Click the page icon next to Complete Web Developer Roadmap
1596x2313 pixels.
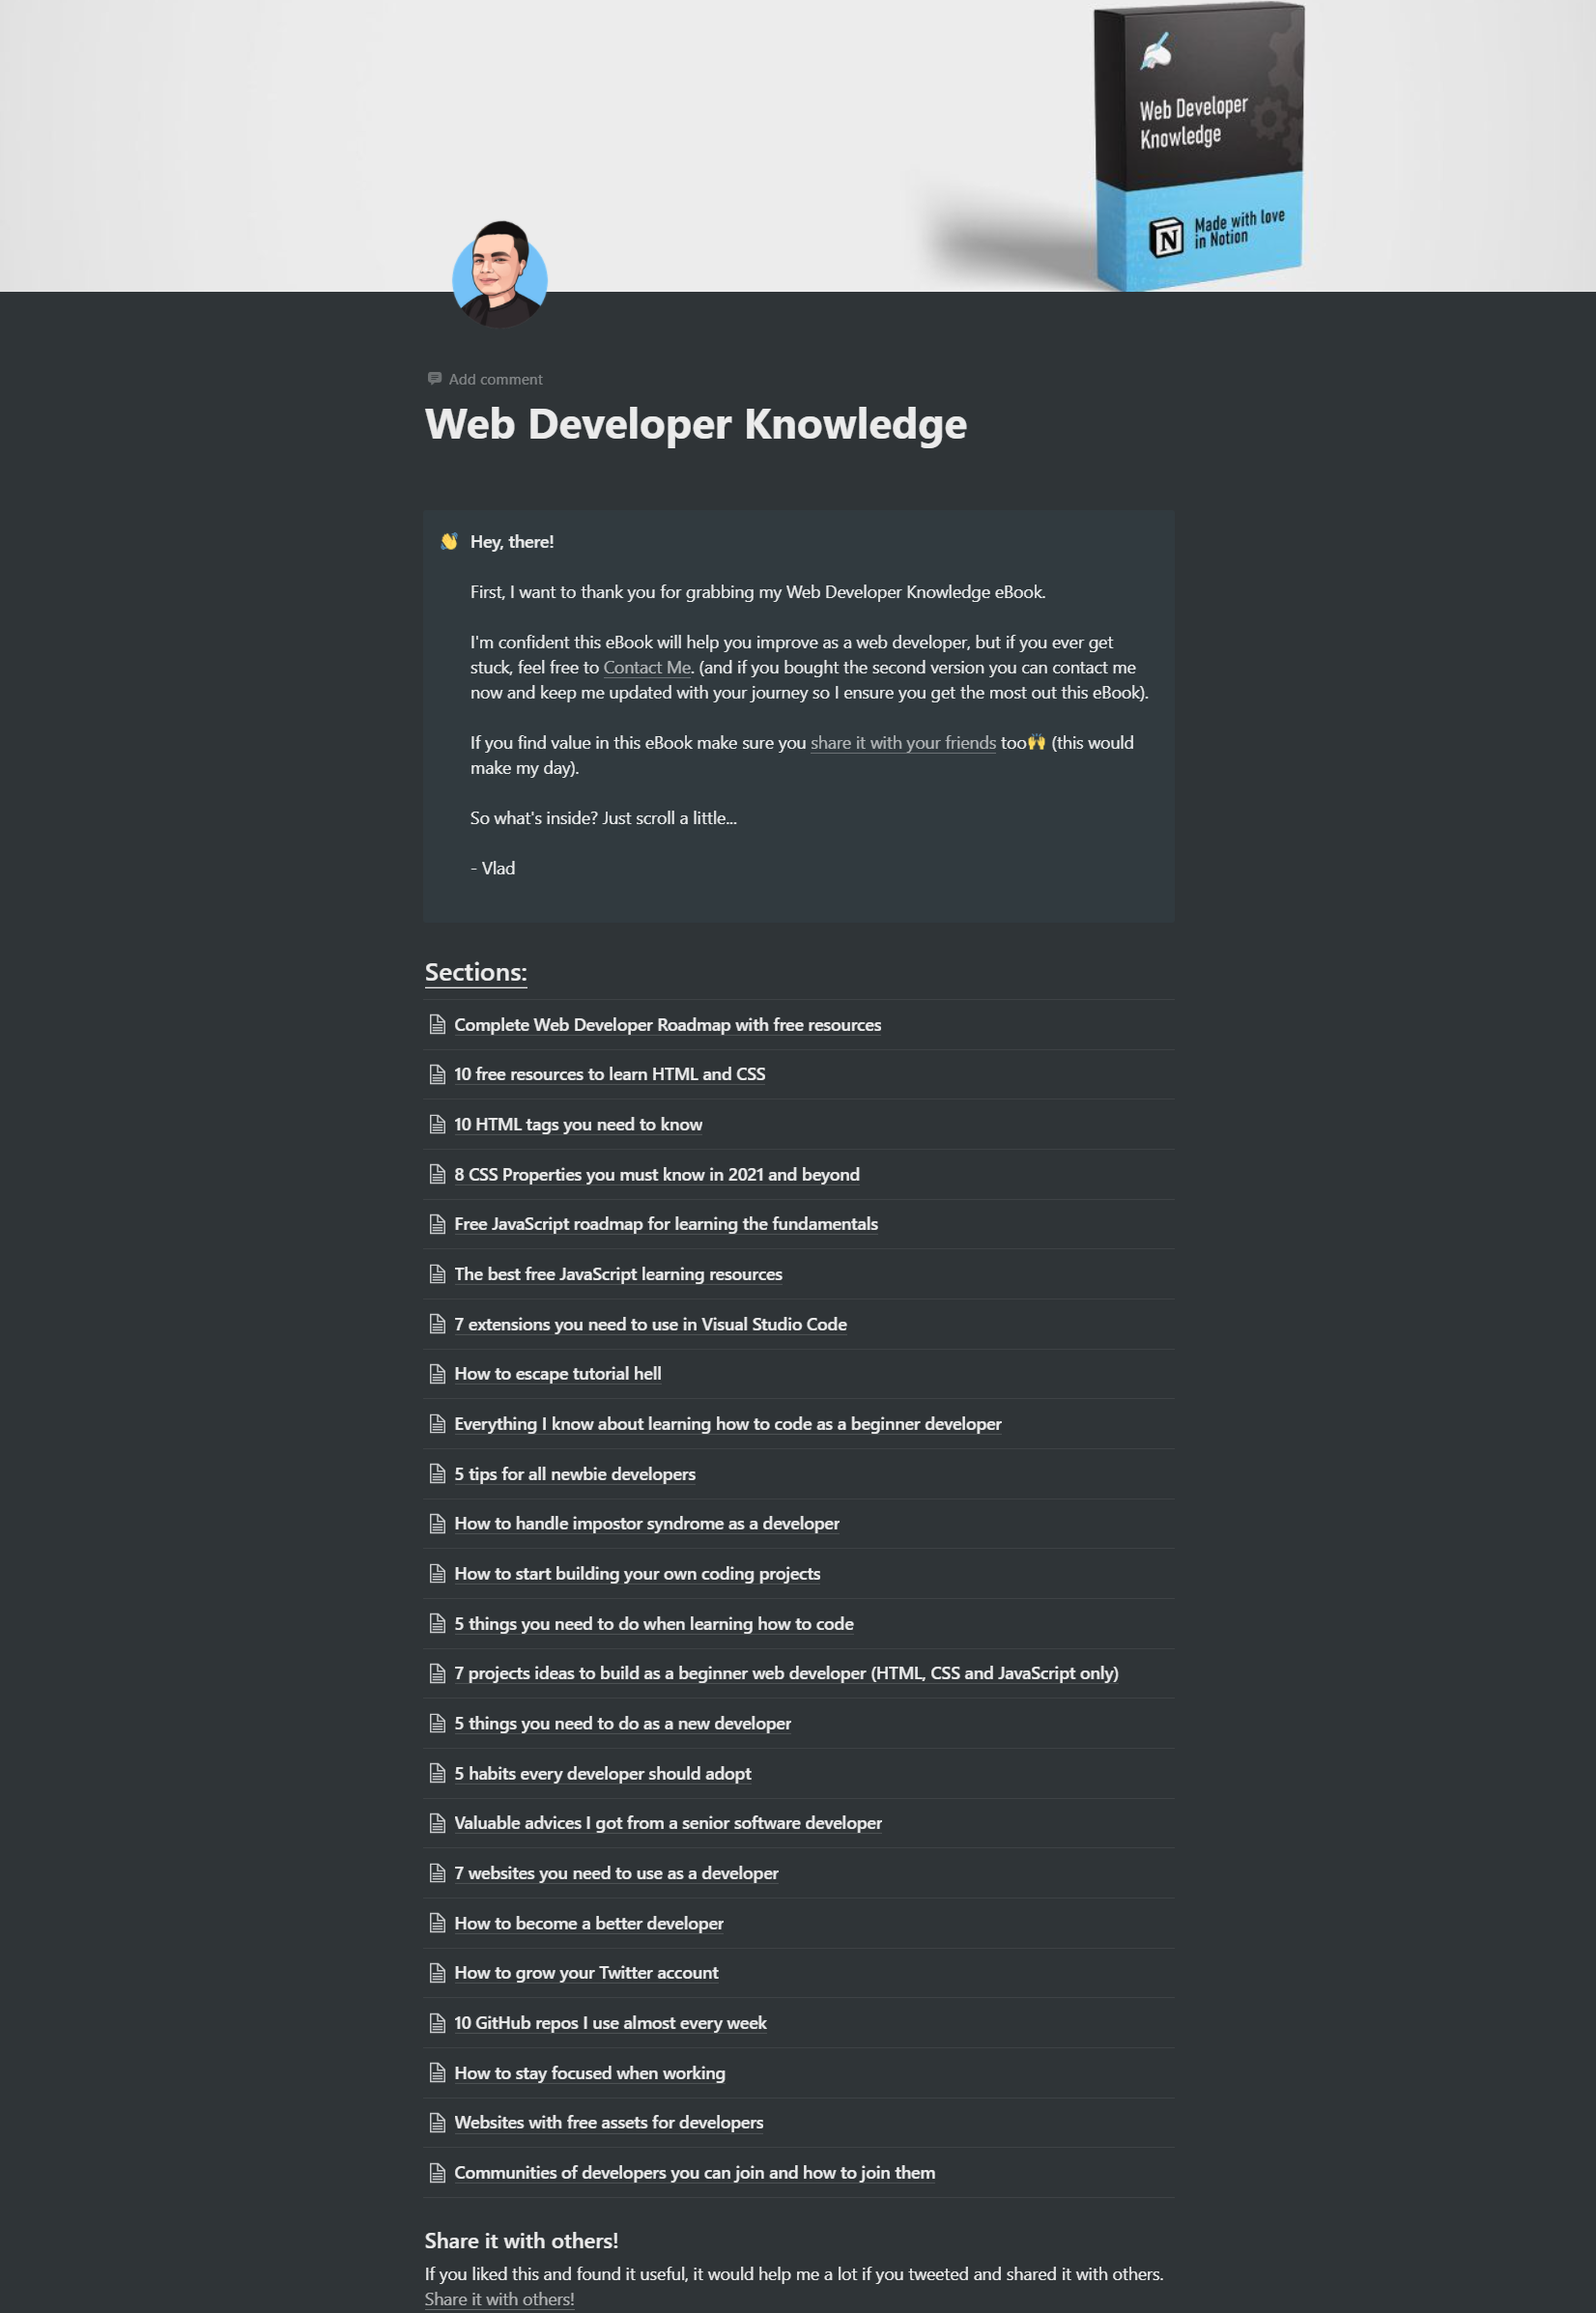tap(437, 1025)
